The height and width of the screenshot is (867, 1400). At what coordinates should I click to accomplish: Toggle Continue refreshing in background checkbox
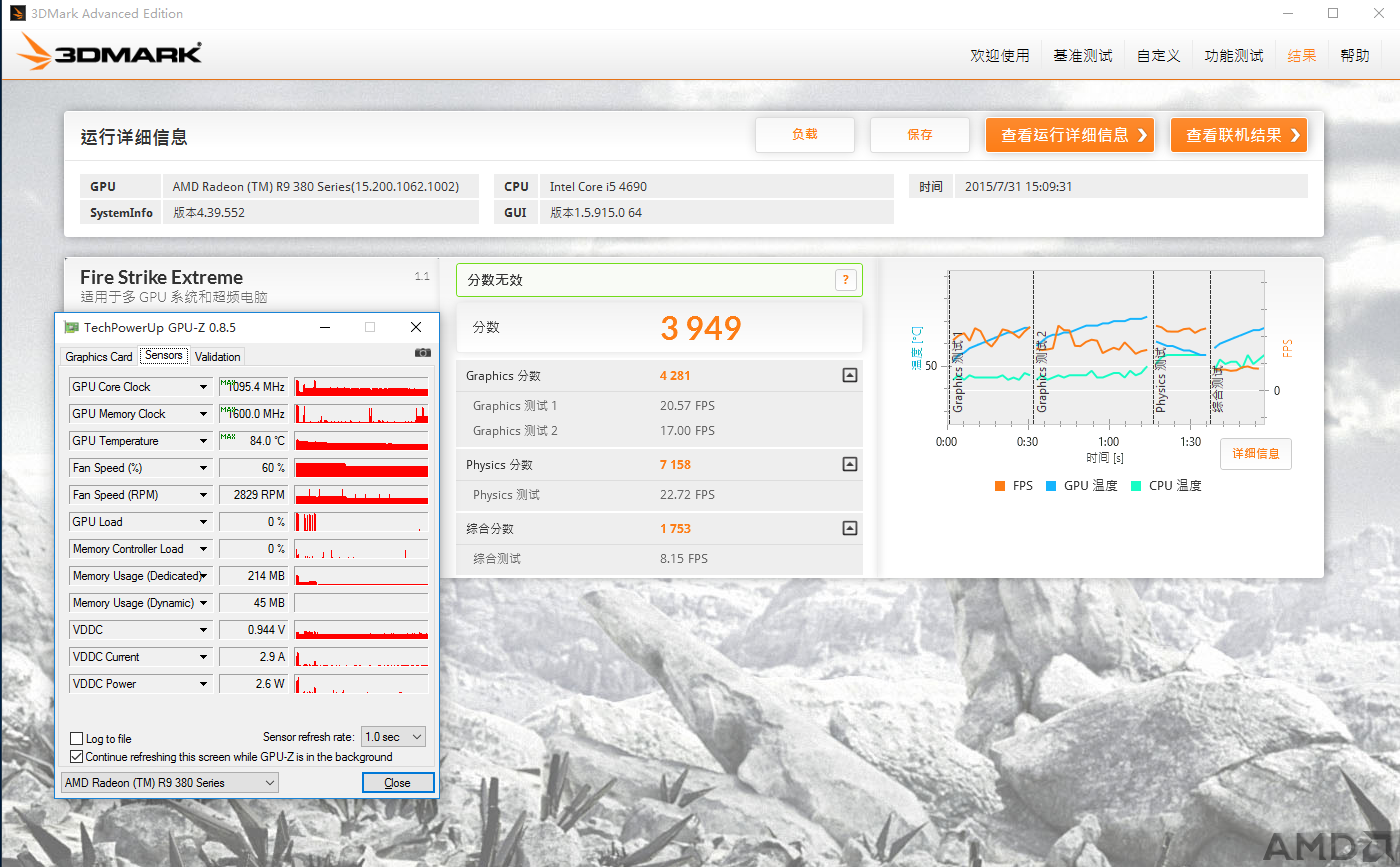[x=77, y=757]
